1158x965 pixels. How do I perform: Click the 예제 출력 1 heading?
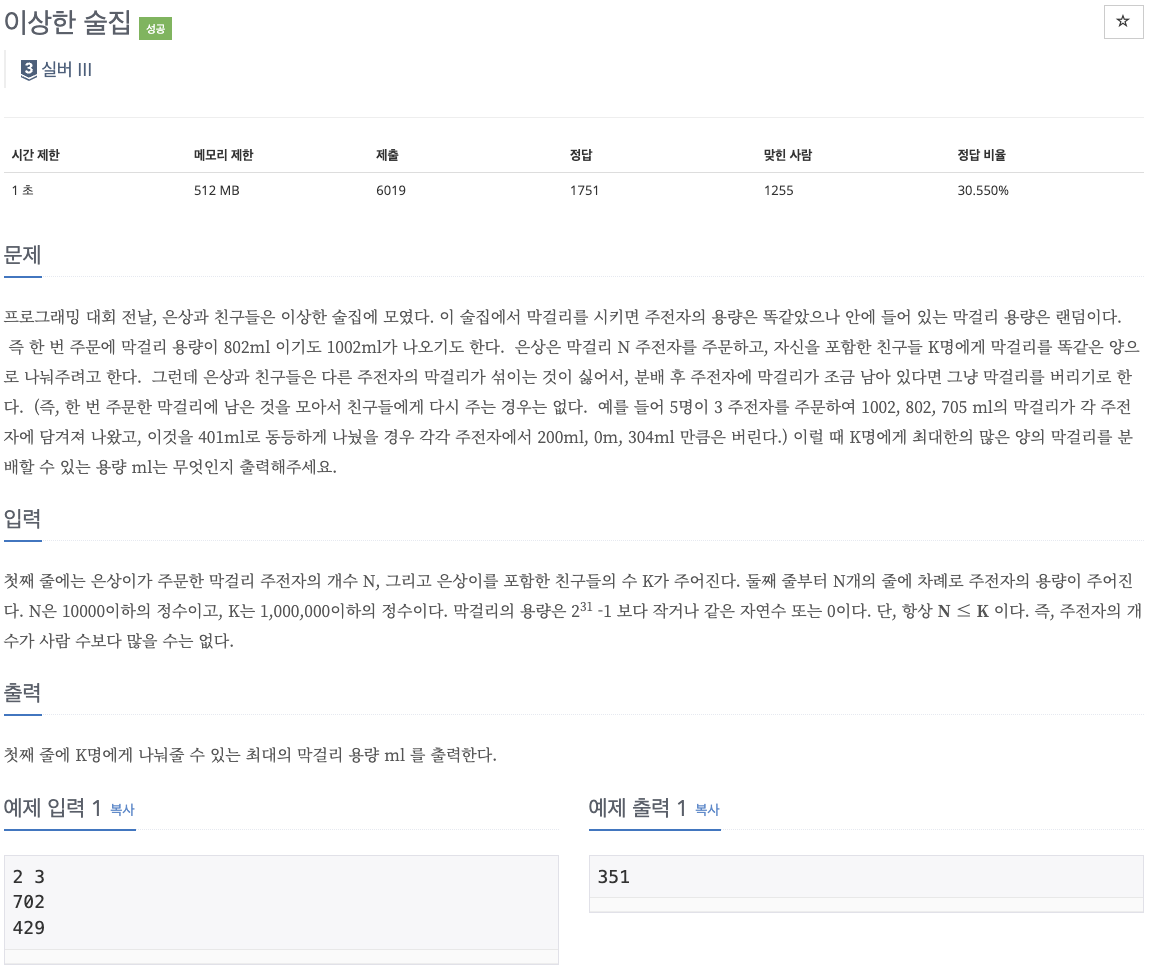click(638, 808)
